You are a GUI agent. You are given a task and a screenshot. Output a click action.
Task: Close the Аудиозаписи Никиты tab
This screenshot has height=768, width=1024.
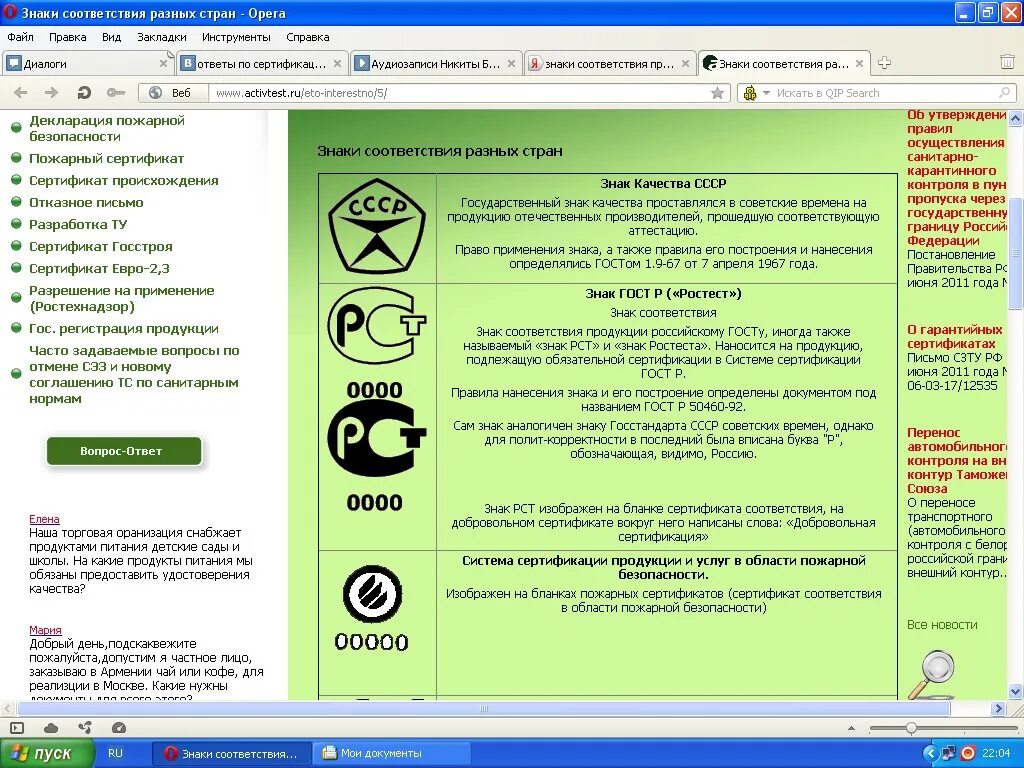coord(511,63)
